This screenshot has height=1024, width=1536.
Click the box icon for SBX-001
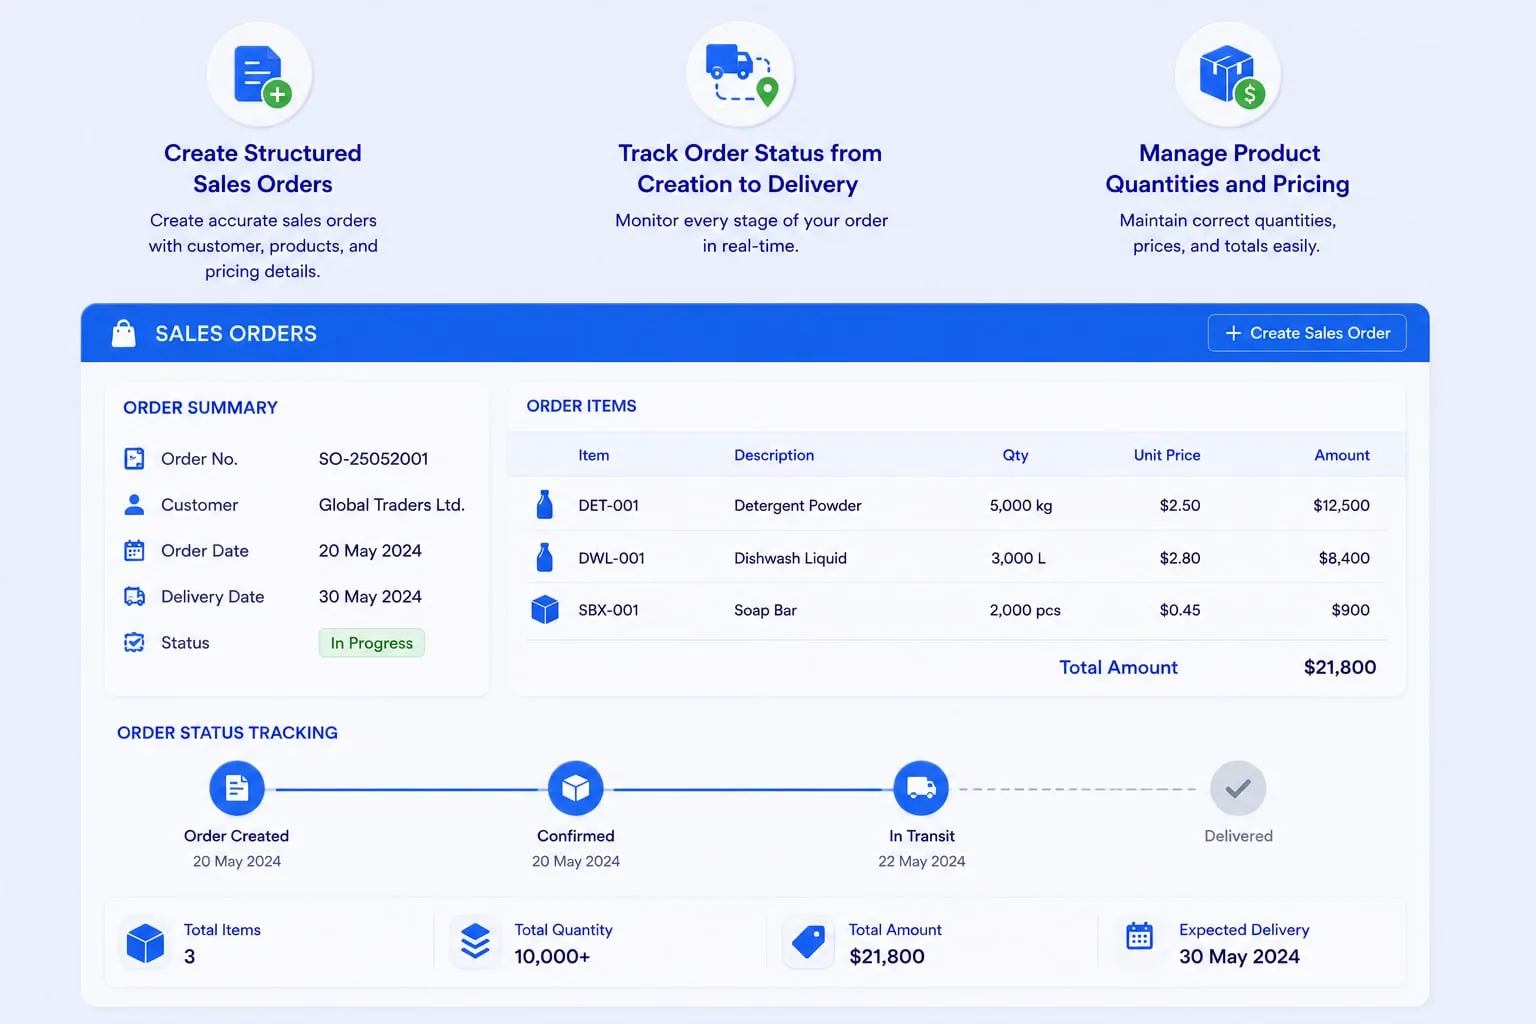click(x=545, y=609)
